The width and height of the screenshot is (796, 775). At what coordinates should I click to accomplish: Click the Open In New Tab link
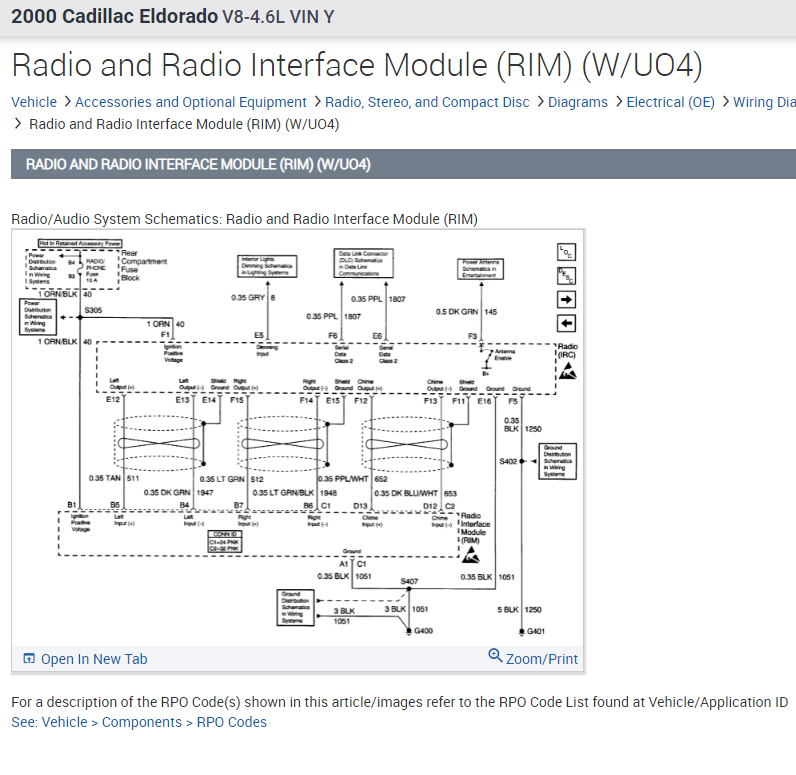click(x=94, y=659)
